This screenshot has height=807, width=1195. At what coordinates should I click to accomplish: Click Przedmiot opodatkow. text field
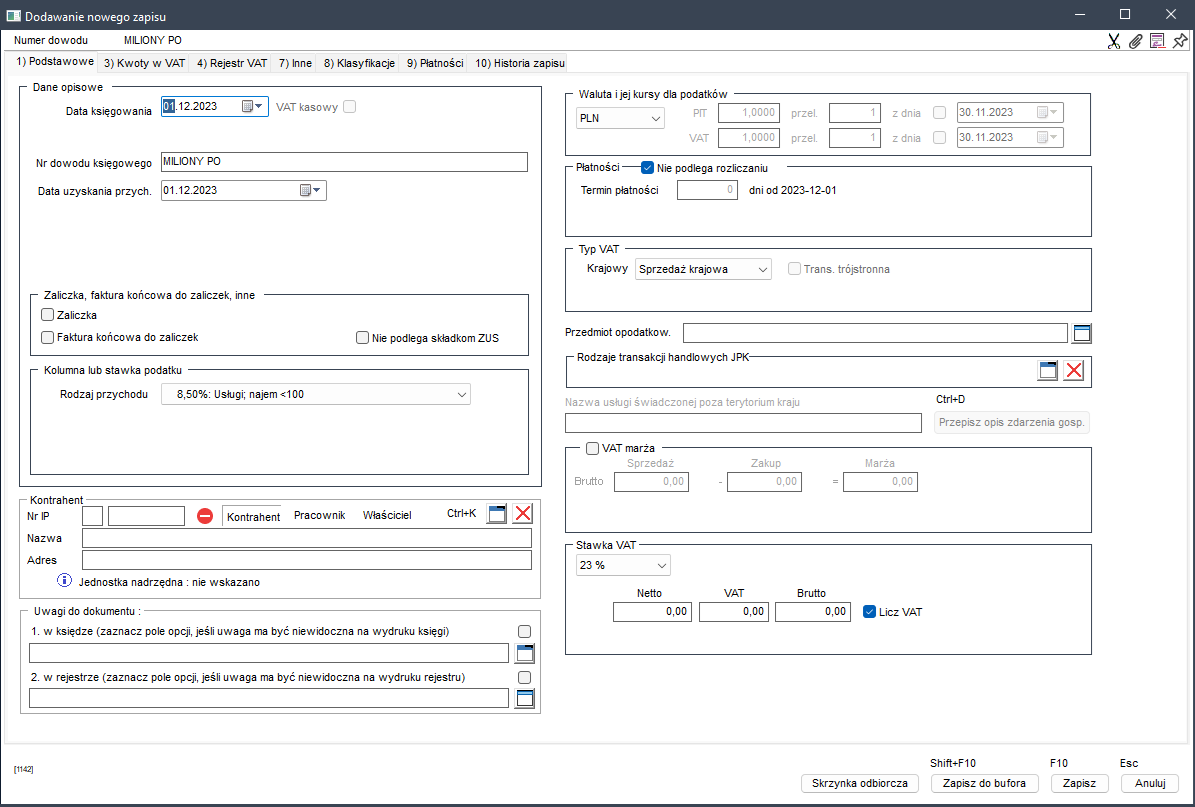875,333
